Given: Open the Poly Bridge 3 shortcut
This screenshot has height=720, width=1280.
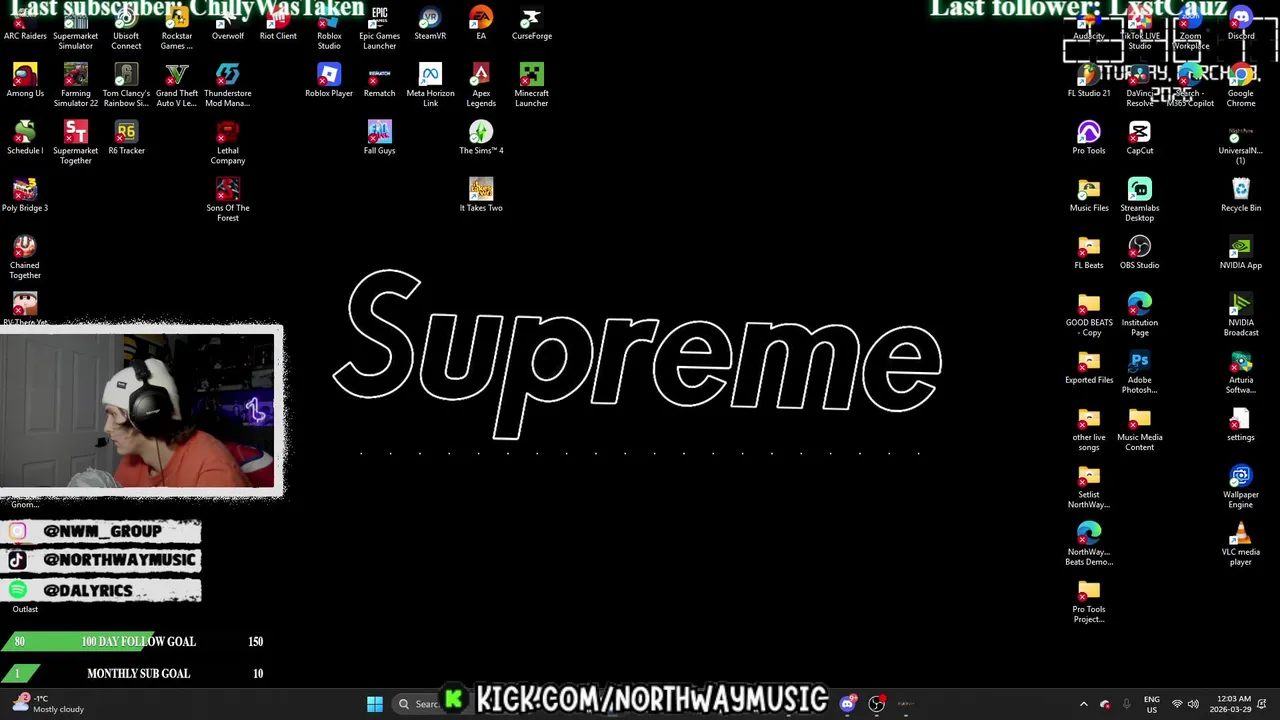Looking at the screenshot, I should [x=25, y=195].
